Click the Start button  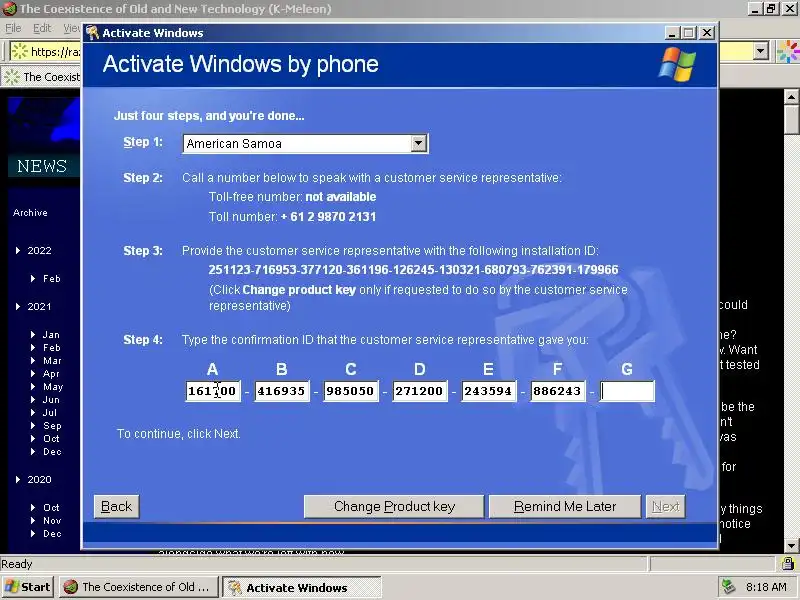28,587
